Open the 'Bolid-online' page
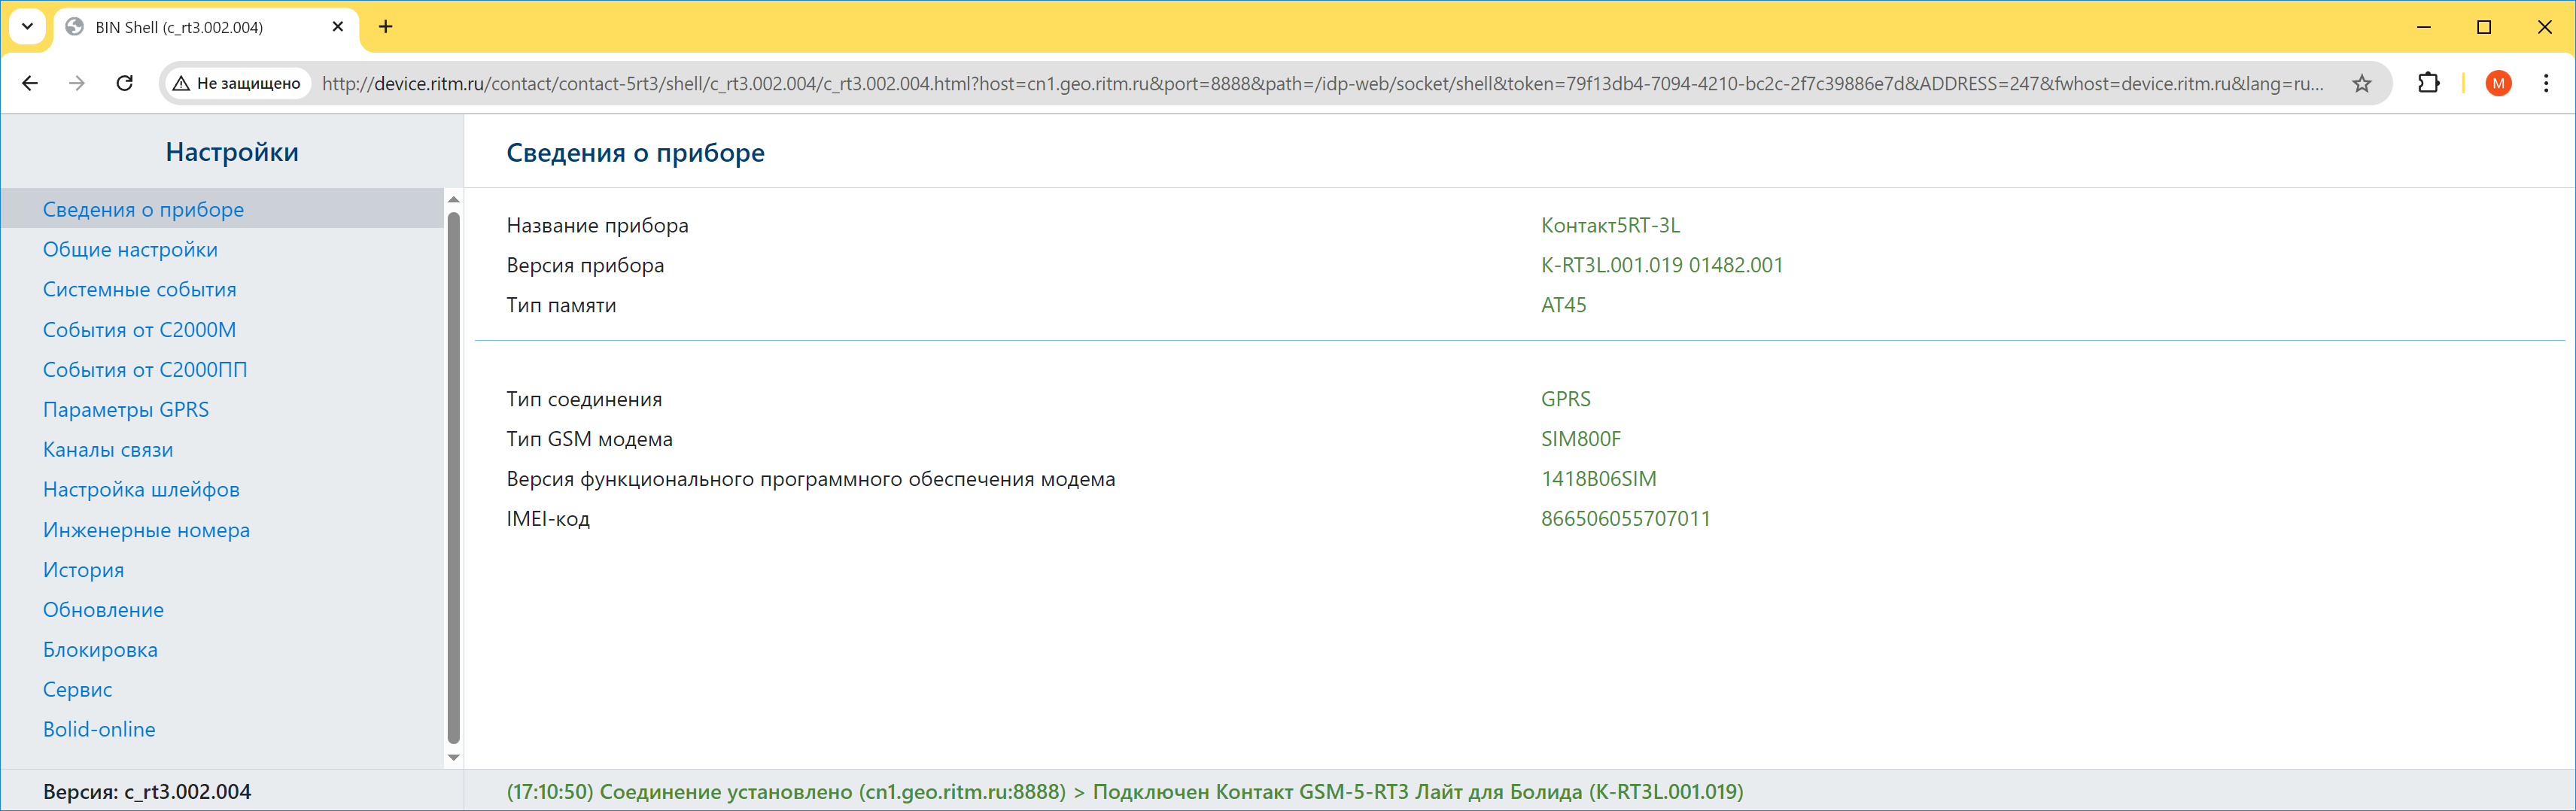 pos(99,729)
